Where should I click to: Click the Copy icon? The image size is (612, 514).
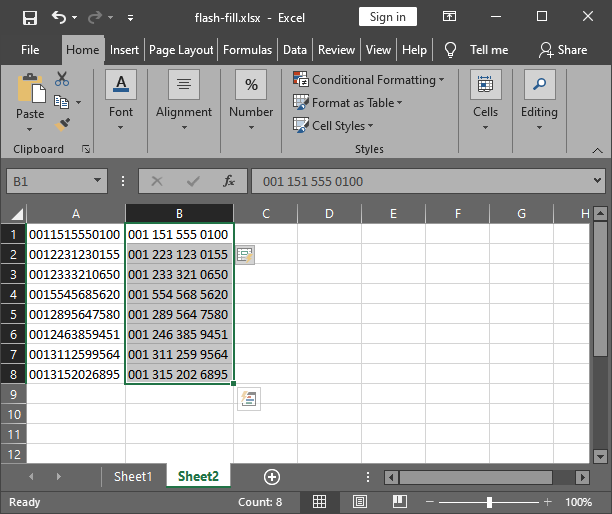pos(61,102)
